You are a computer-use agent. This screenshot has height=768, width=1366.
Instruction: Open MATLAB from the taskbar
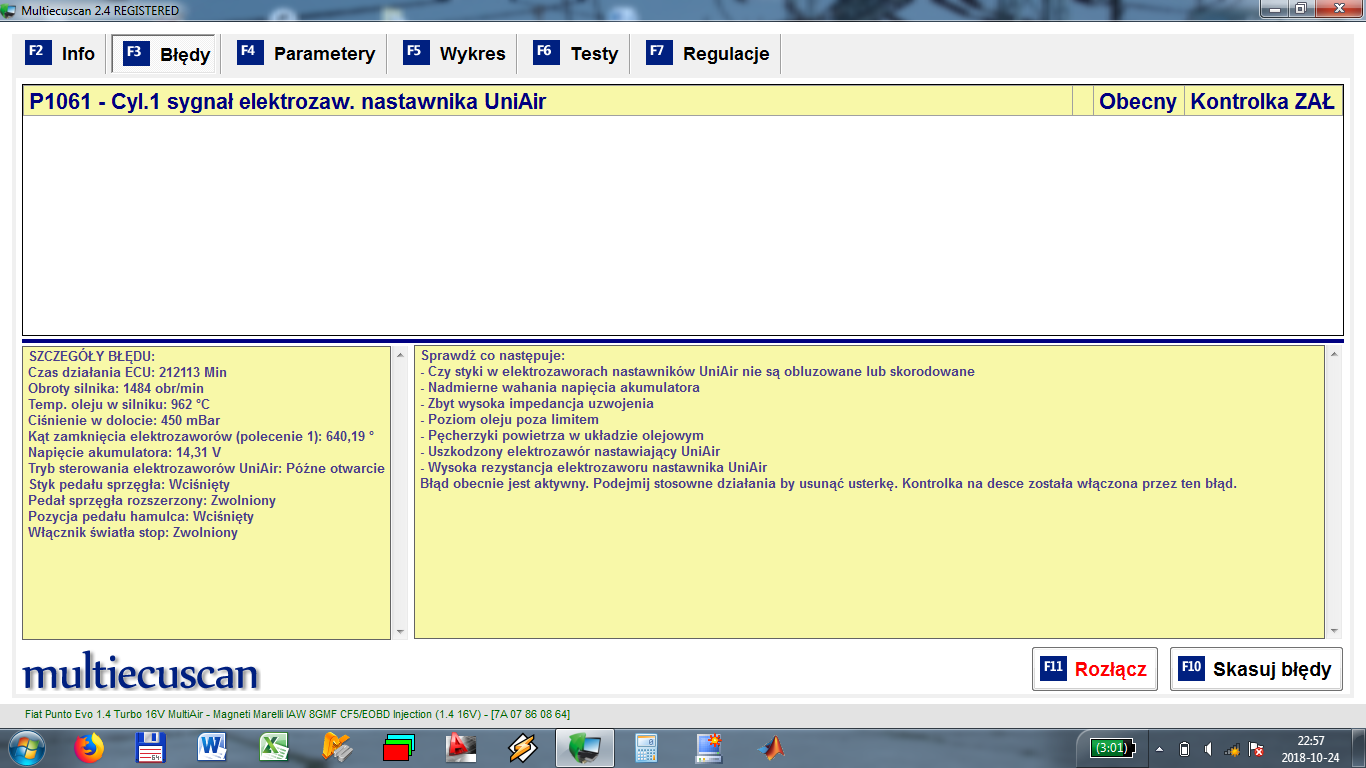pyautogui.click(x=770, y=747)
